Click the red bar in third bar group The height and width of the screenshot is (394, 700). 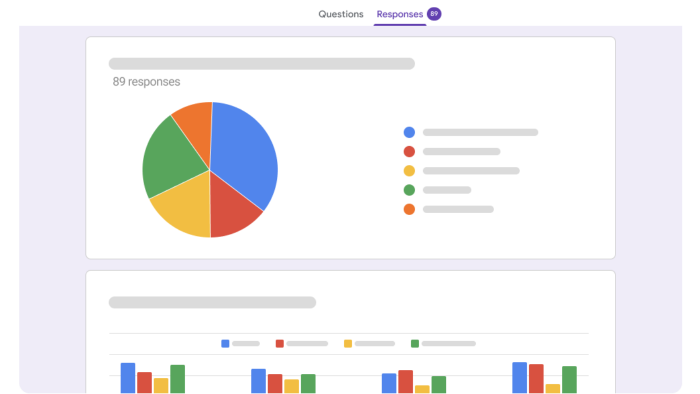tap(405, 382)
